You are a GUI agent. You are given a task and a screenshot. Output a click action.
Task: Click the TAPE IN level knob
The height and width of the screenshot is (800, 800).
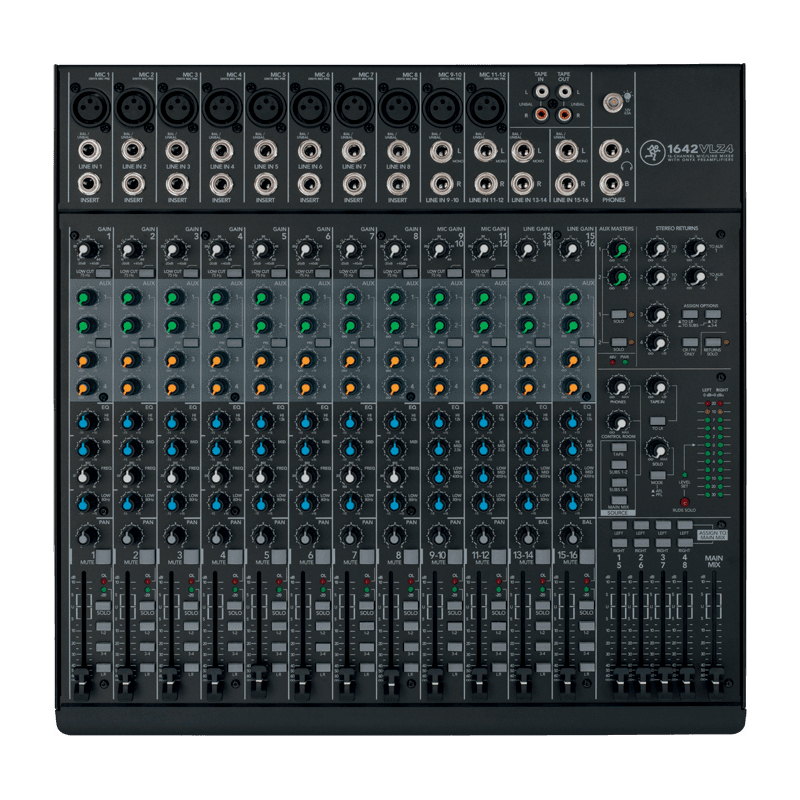(x=658, y=386)
